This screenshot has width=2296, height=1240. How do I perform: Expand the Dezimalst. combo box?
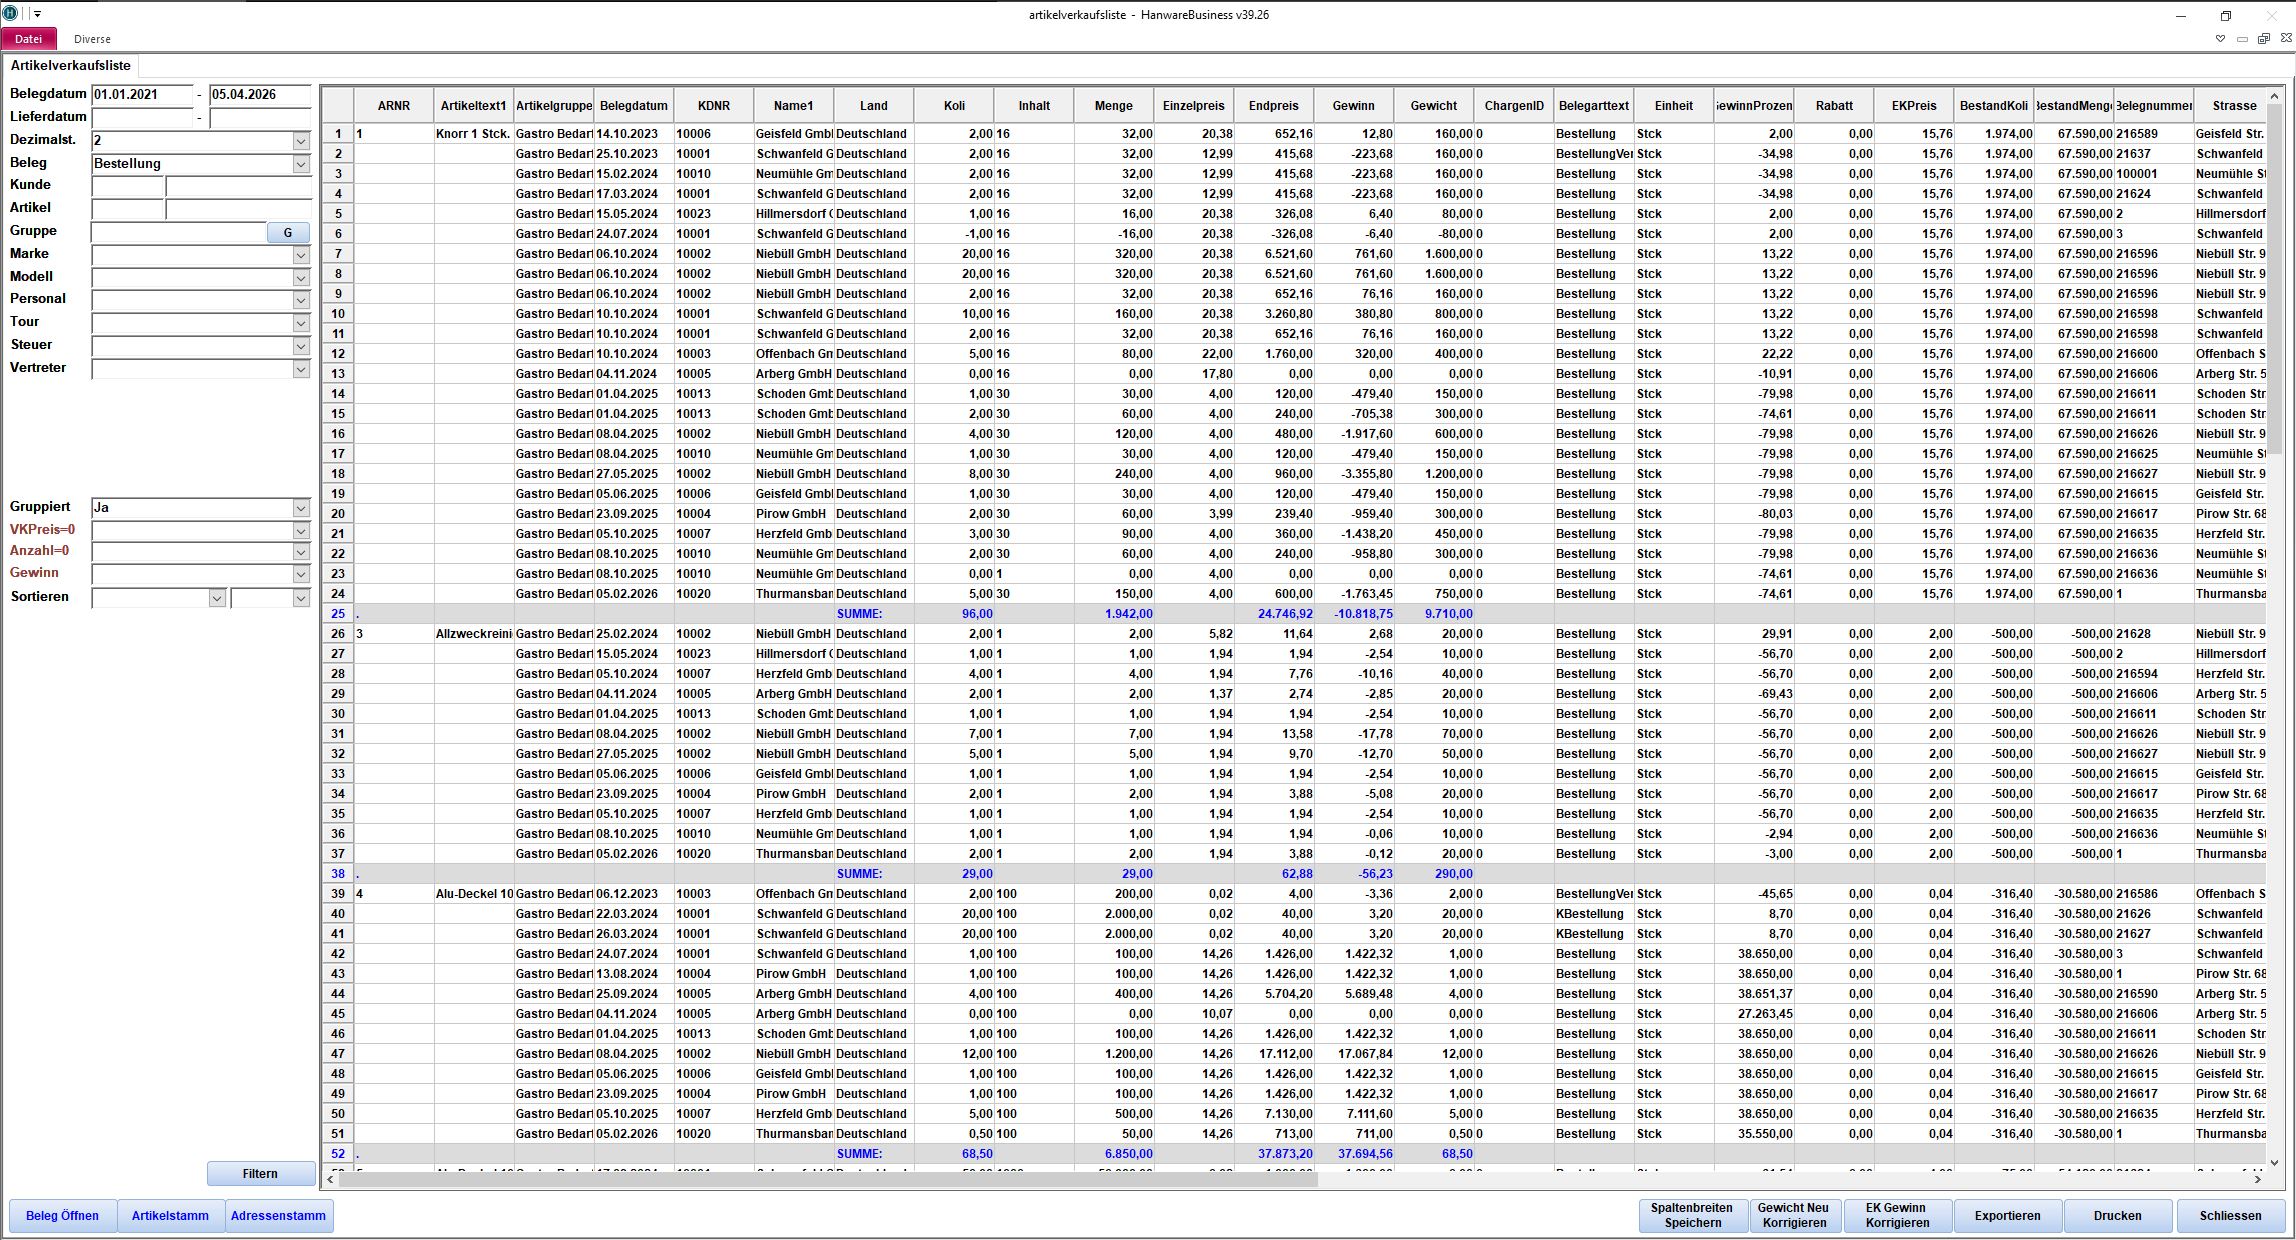click(300, 141)
